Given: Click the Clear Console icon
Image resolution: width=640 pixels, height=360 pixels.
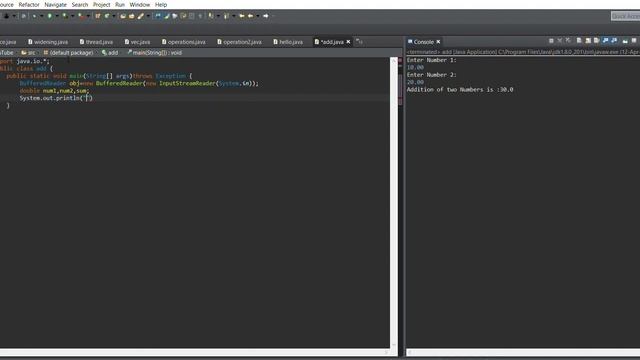Looking at the screenshot, I should (x=579, y=40).
